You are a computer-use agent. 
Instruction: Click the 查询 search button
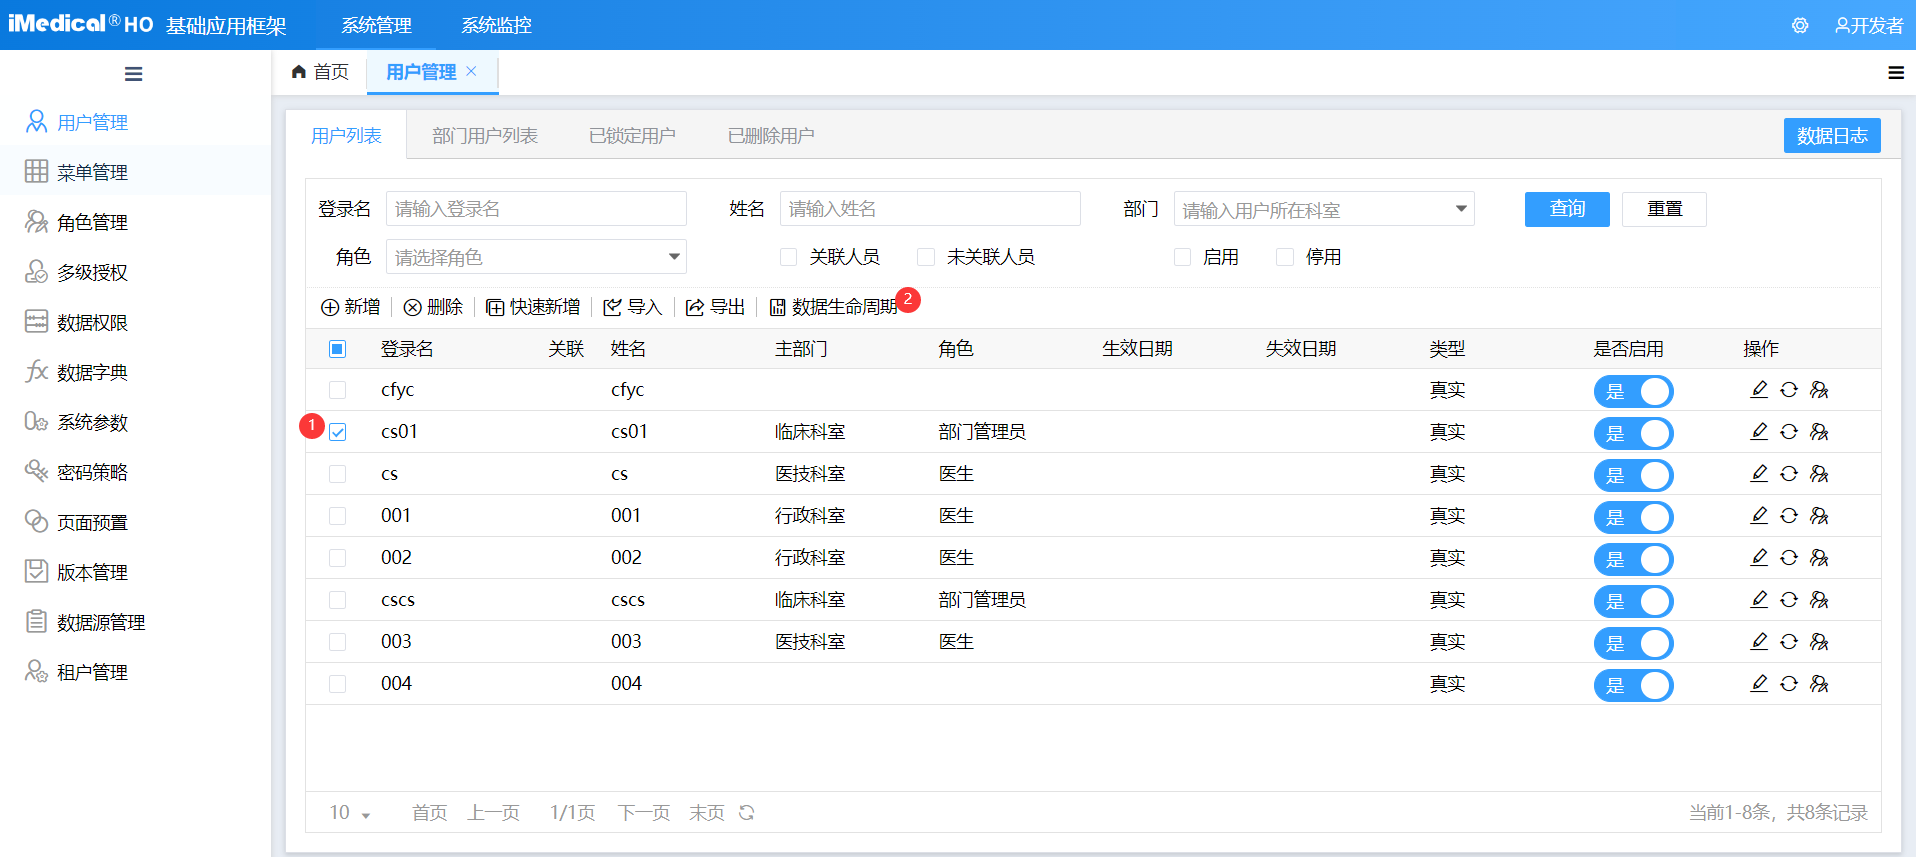point(1566,209)
